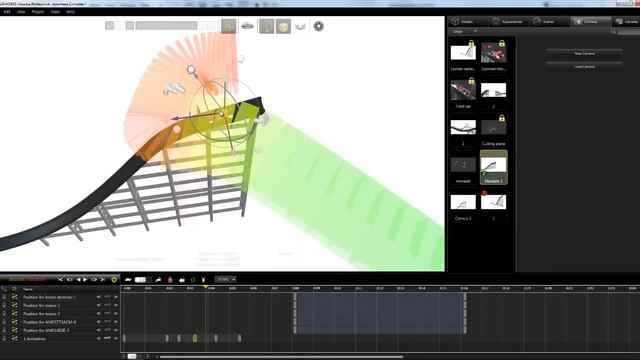Screen dimensions: 640x360
Task: Click the curved ramp icon in toolbar
Action: [x=300, y=27]
